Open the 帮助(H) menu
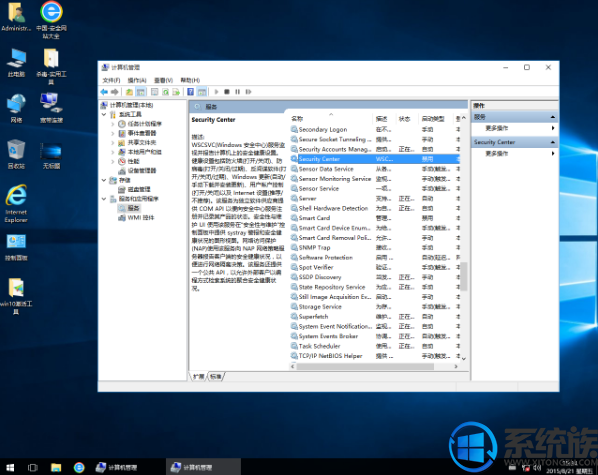598x475 pixels. 190,80
